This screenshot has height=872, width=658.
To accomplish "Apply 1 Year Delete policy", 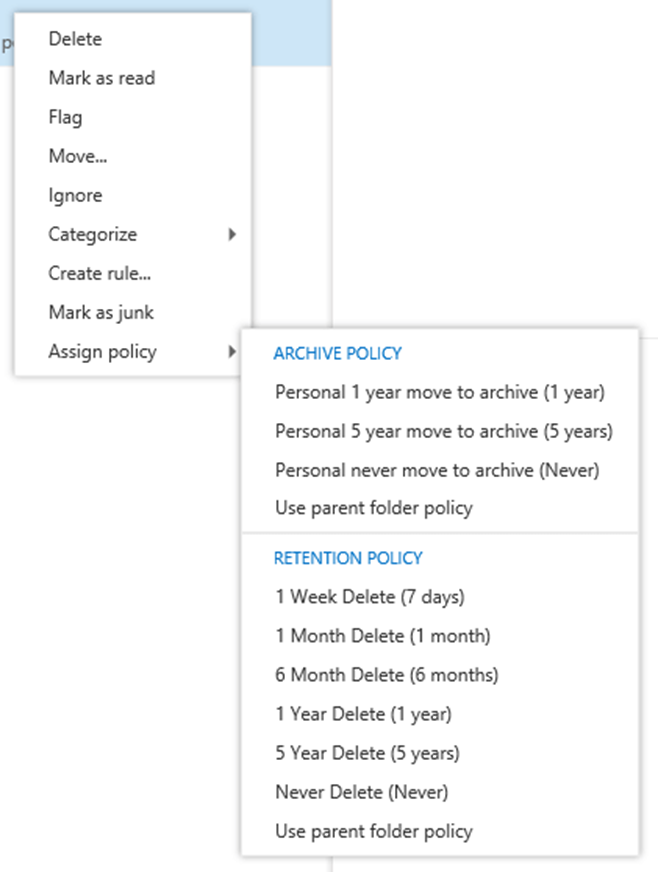I will tap(364, 714).
